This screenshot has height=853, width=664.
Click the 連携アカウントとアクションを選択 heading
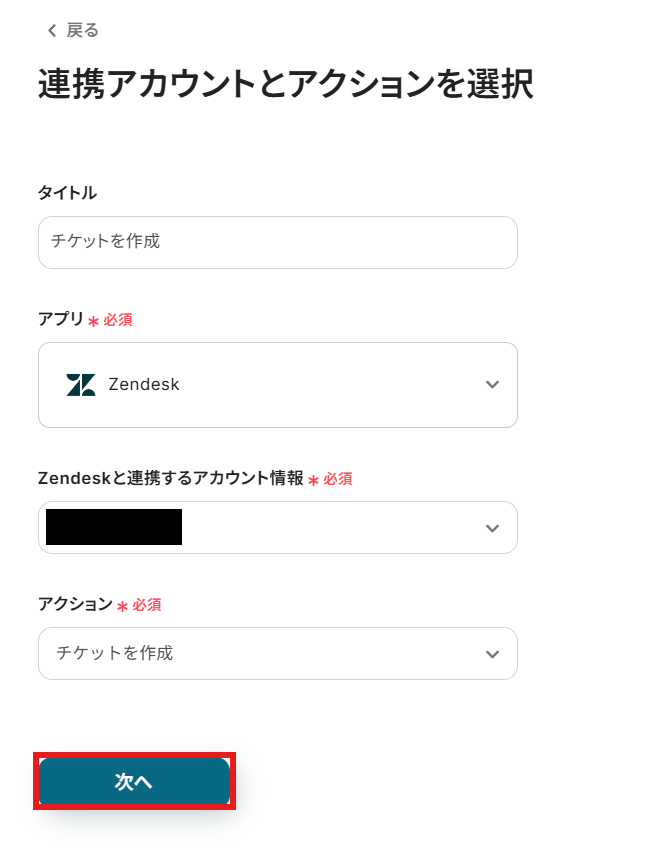point(285,86)
